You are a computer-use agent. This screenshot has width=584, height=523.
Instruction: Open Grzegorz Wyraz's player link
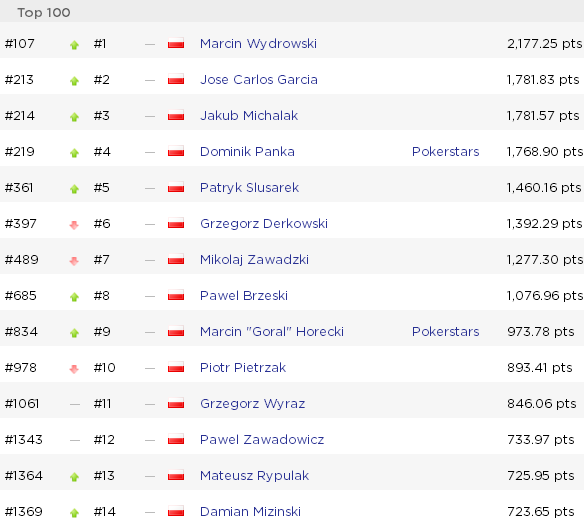tap(253, 404)
